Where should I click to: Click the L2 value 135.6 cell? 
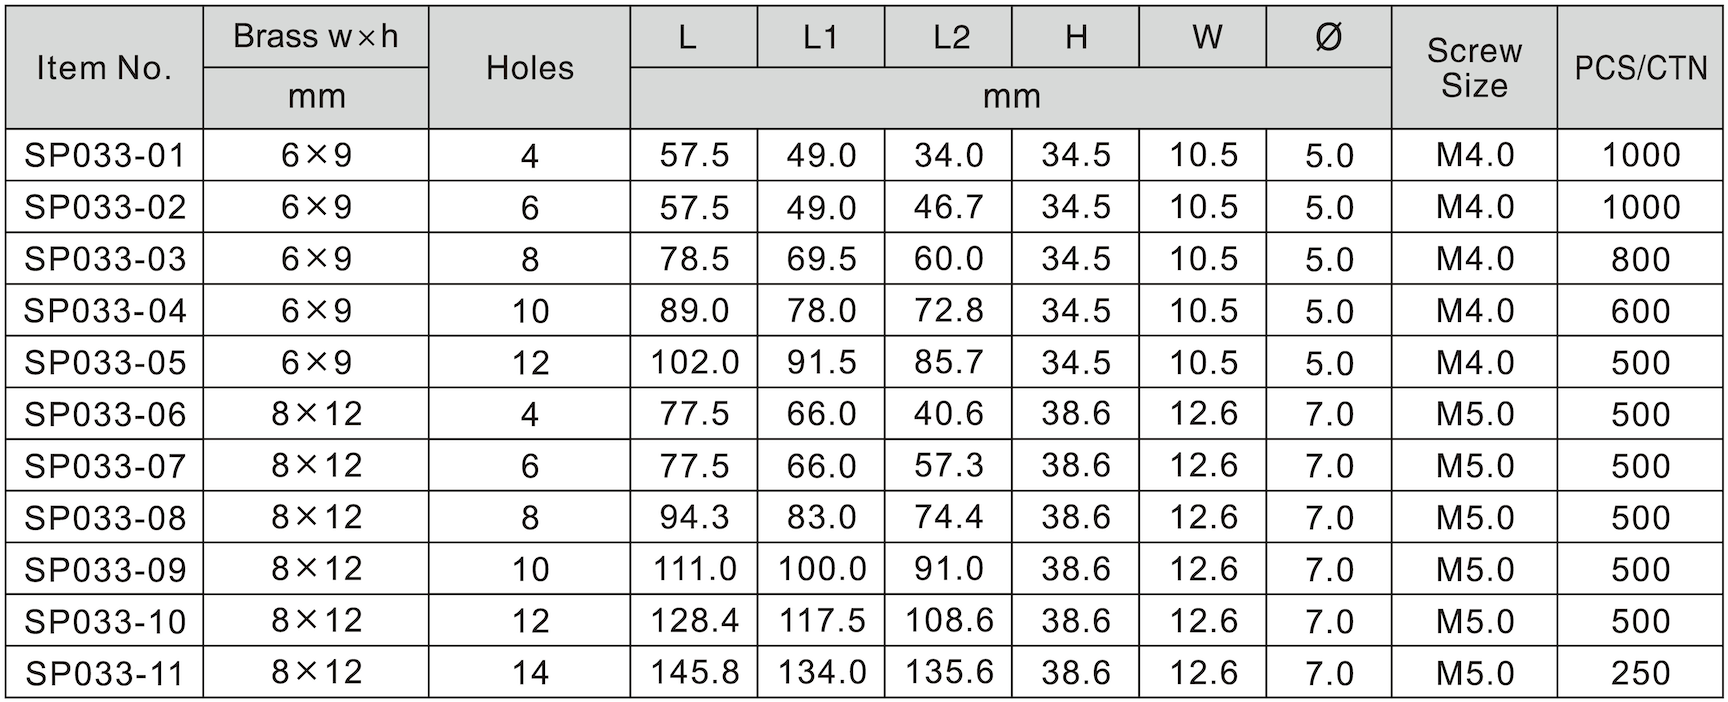point(949,673)
